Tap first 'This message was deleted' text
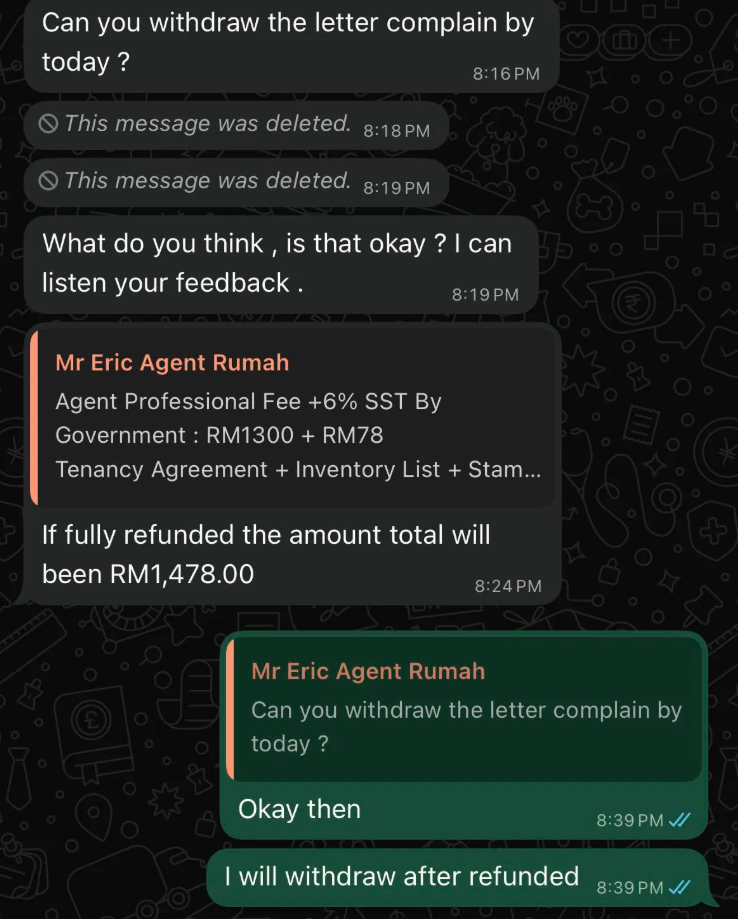 click(208, 124)
